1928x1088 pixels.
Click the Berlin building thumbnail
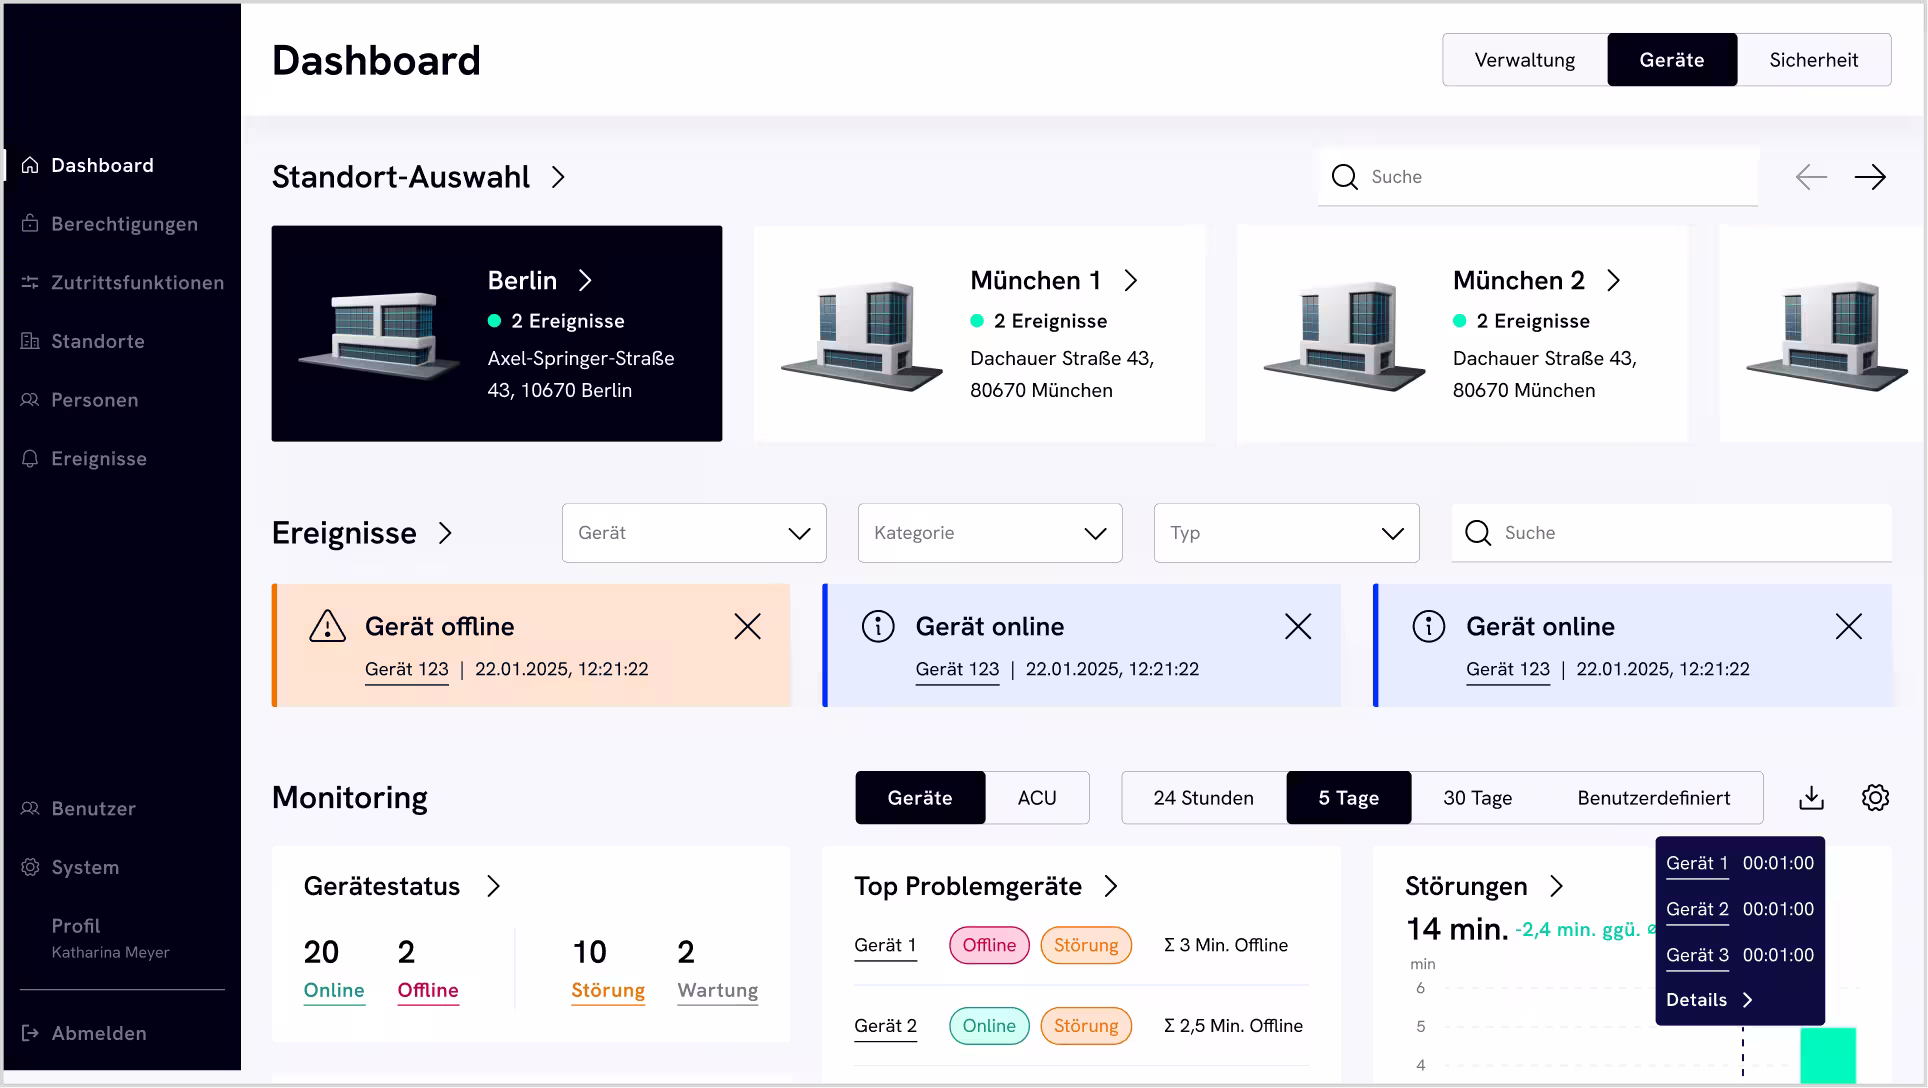377,334
